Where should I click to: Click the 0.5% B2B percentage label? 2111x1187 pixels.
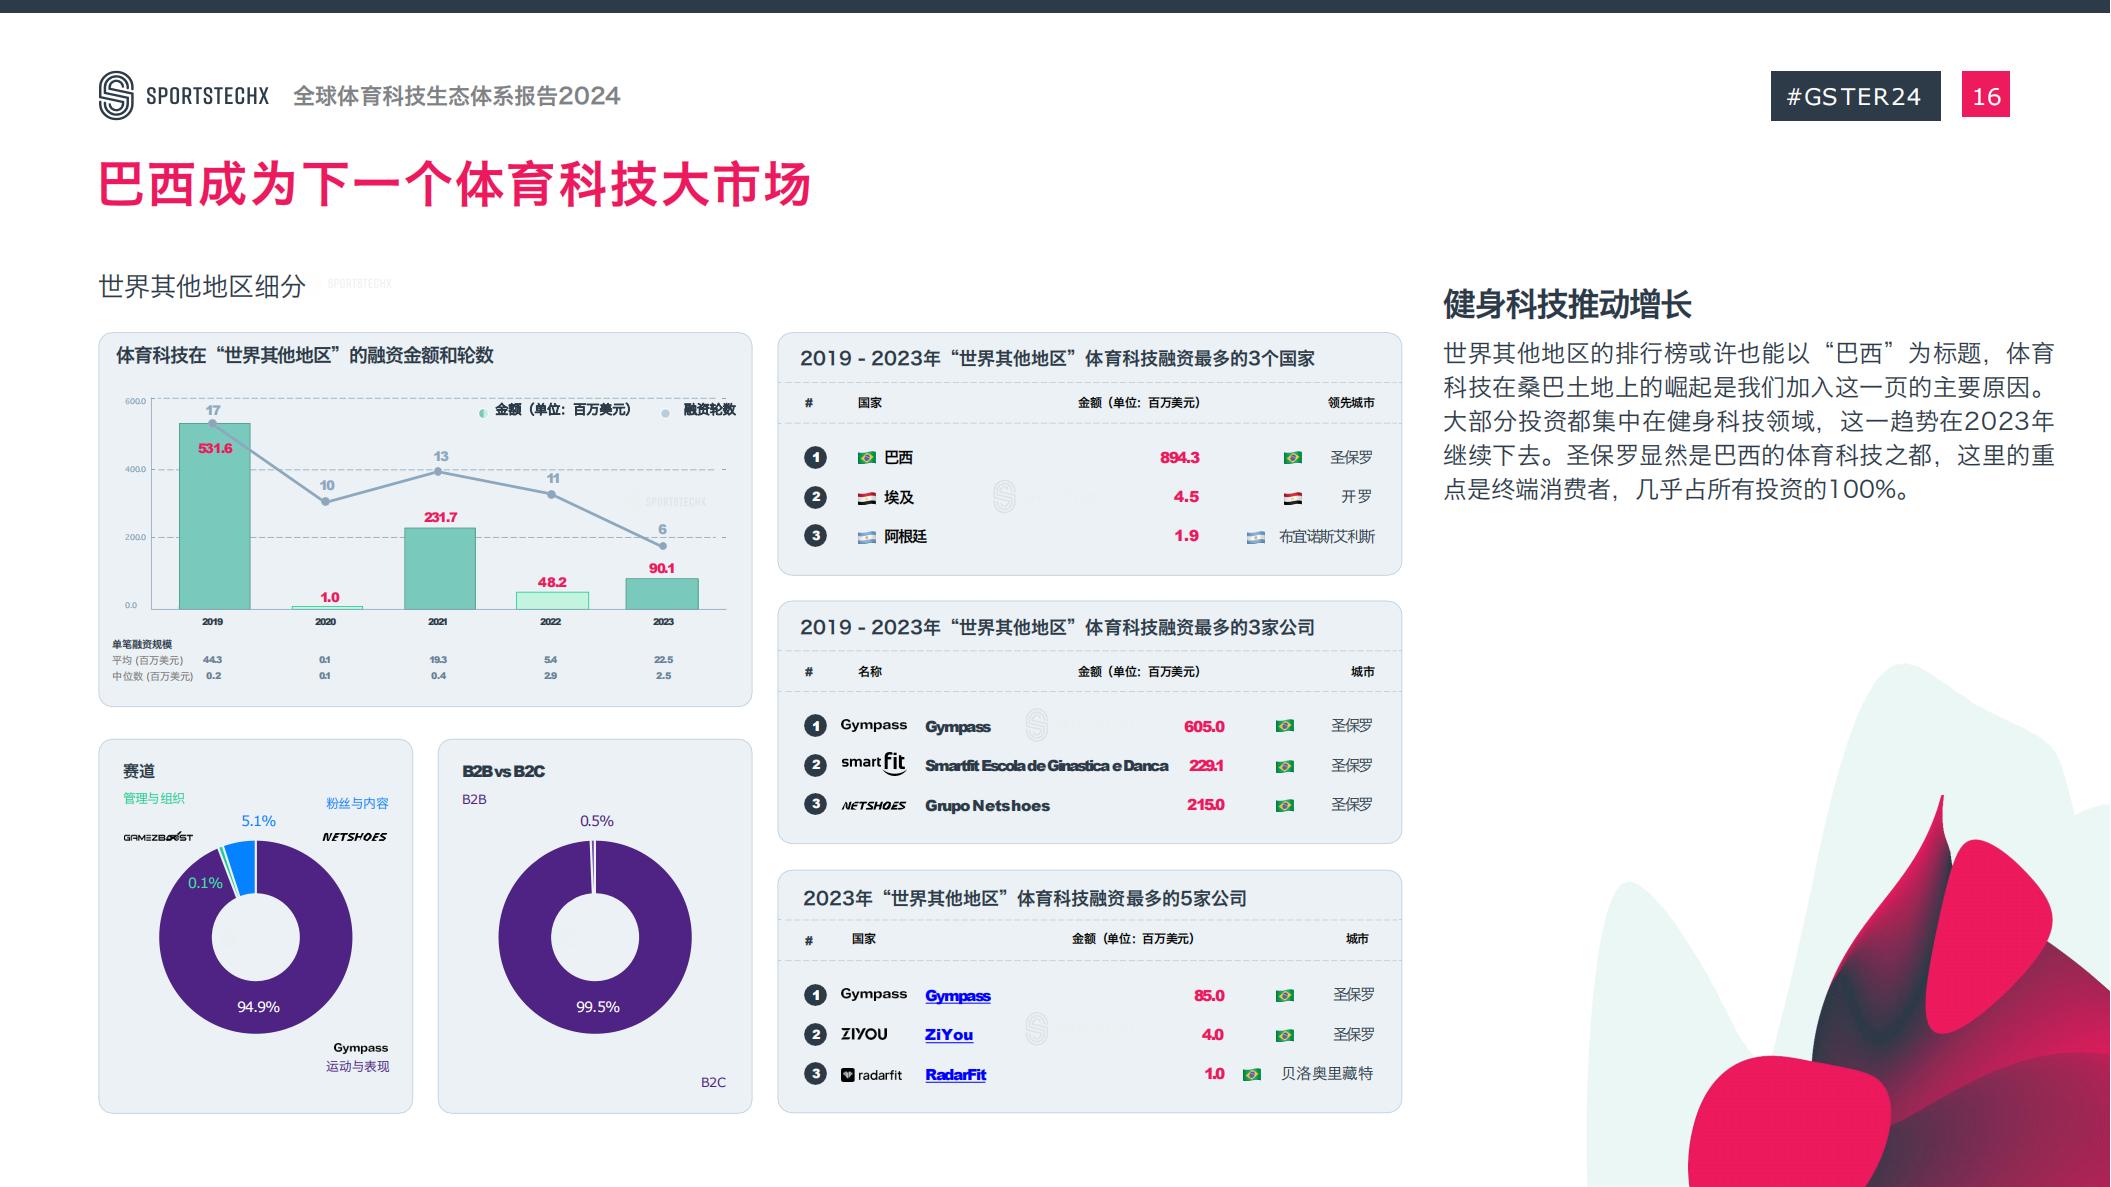597,821
